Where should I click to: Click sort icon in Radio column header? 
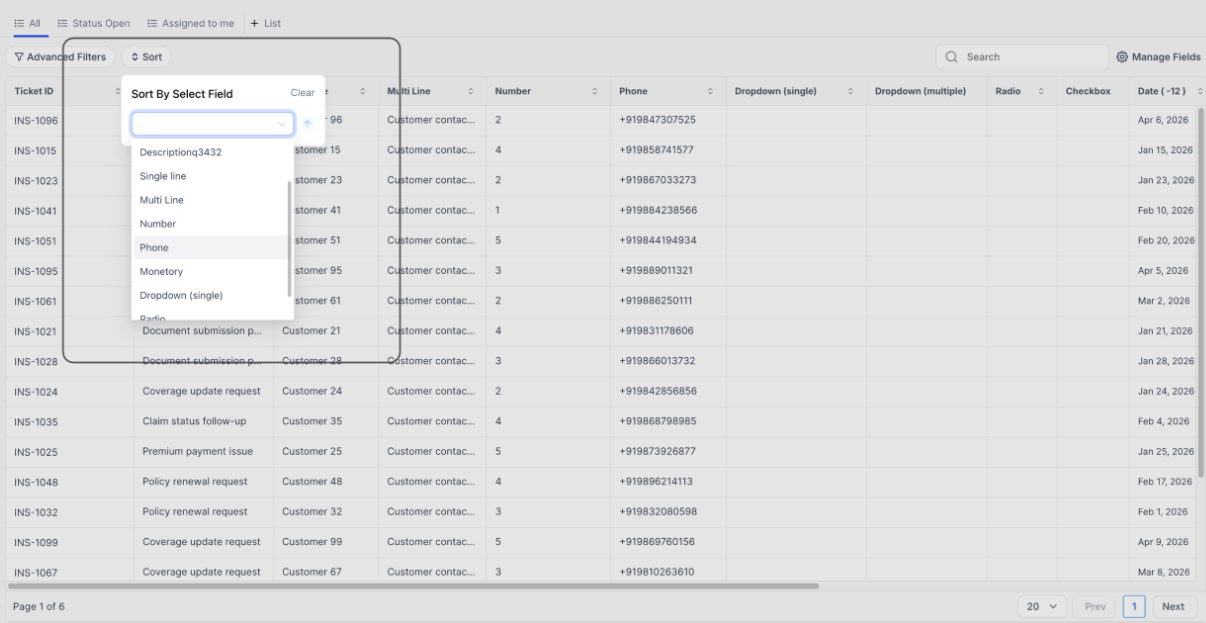[x=1041, y=92]
